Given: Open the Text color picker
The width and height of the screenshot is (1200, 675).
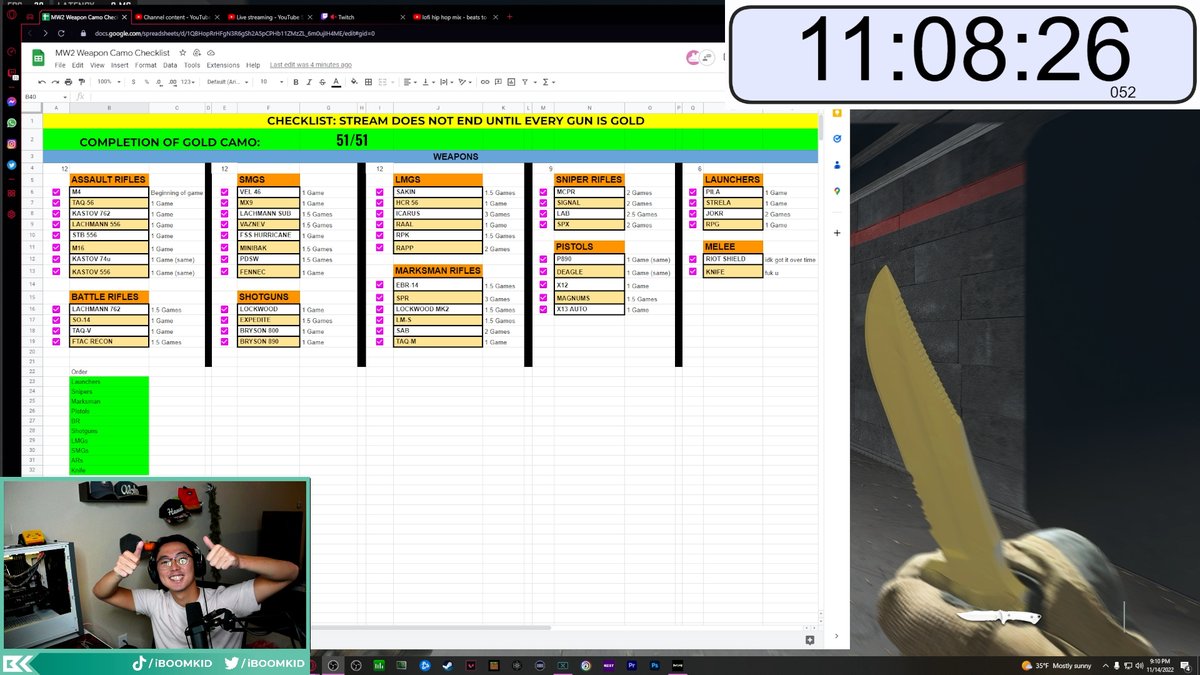Looking at the screenshot, I should [336, 81].
